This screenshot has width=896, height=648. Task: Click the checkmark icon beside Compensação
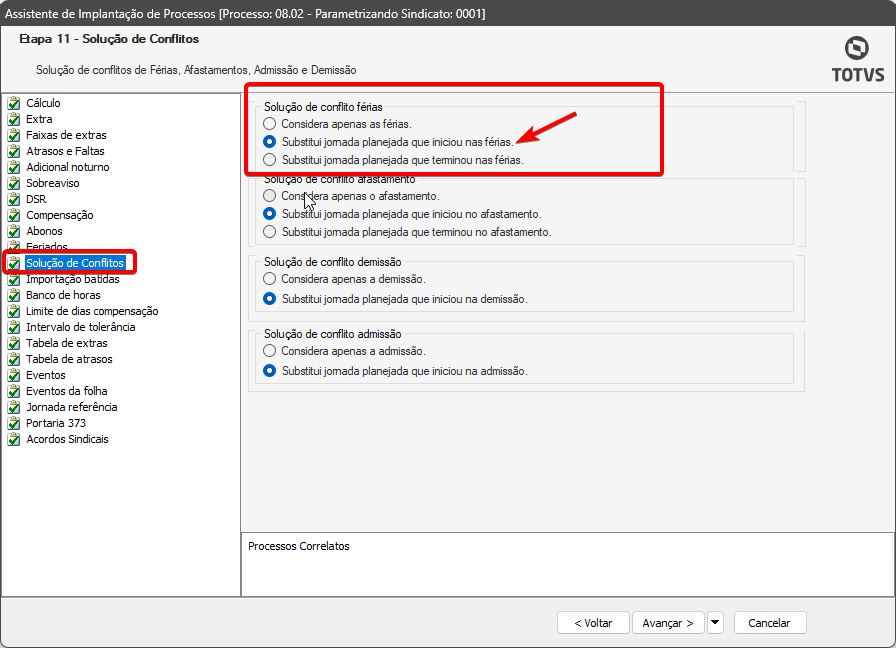click(14, 215)
